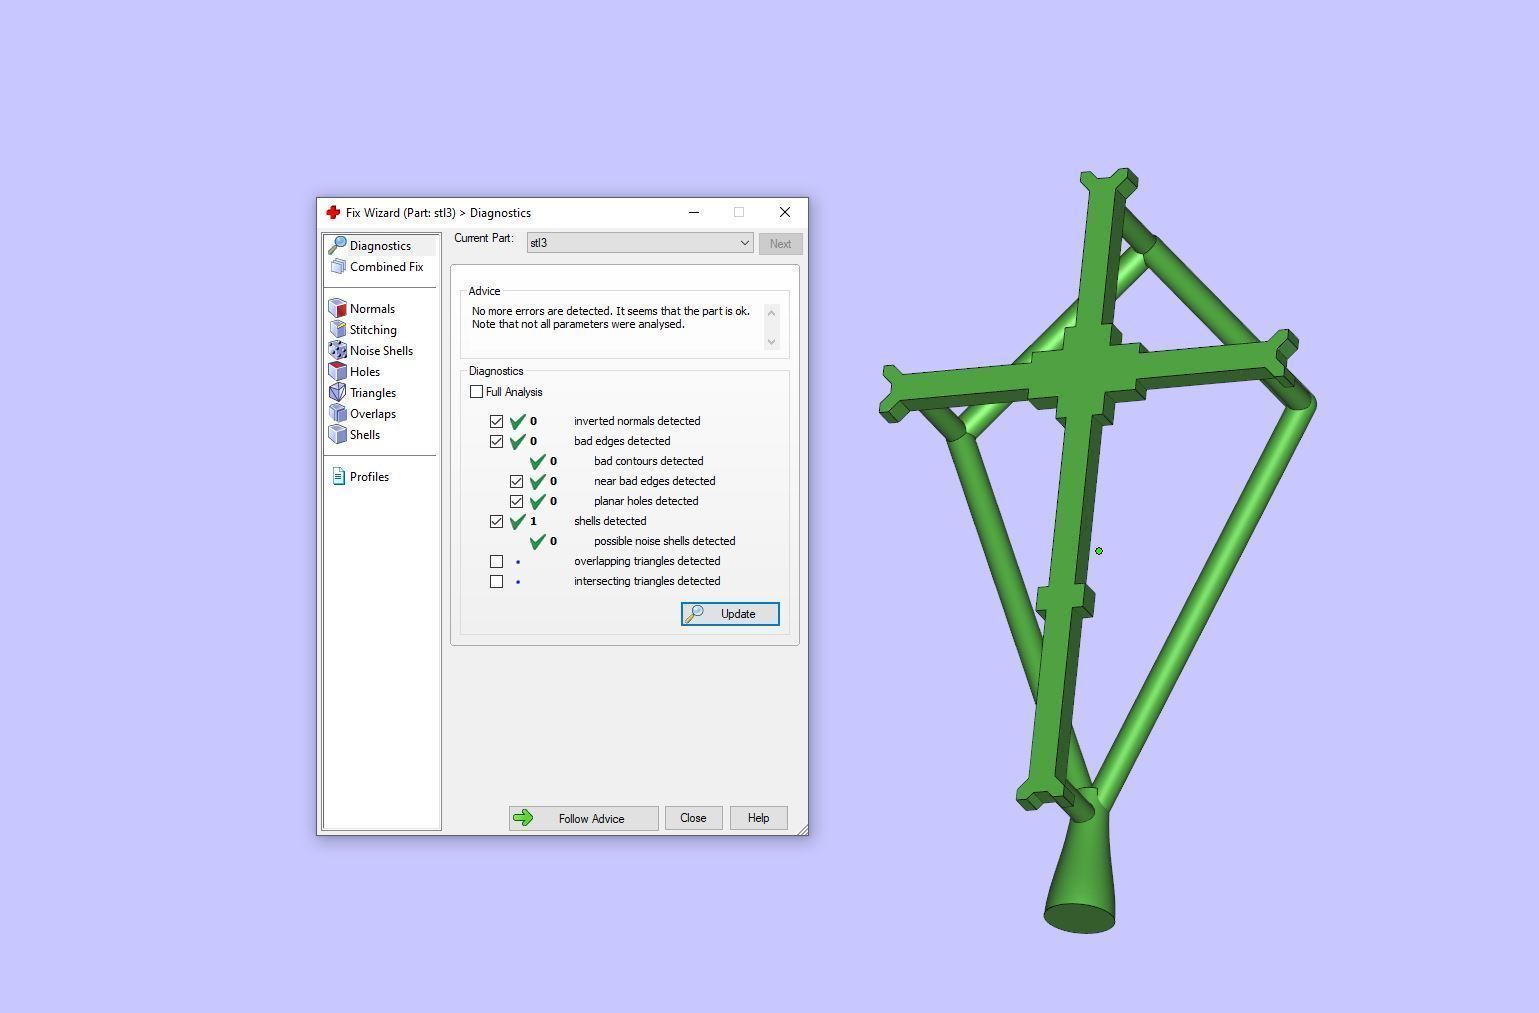Image resolution: width=1539 pixels, height=1013 pixels.
Task: Click the Shells cube icon
Action: click(x=338, y=434)
